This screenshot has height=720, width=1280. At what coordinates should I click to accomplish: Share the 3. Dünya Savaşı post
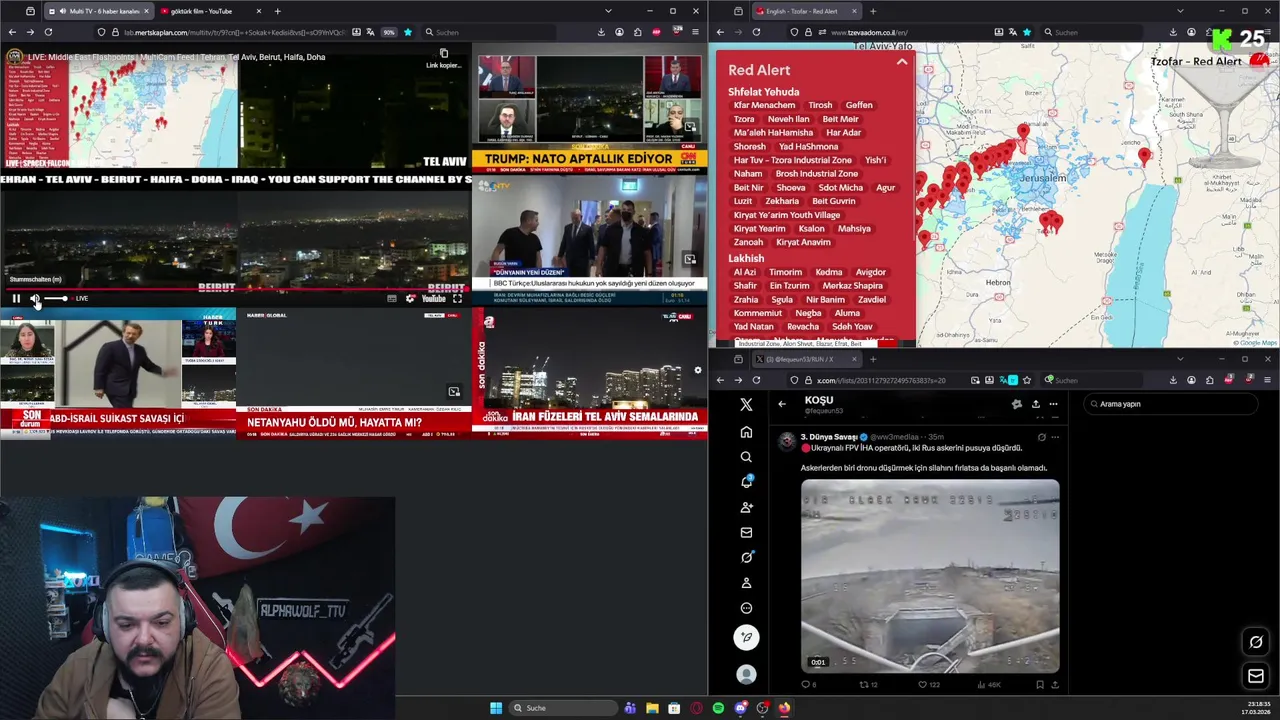pyautogui.click(x=1054, y=685)
